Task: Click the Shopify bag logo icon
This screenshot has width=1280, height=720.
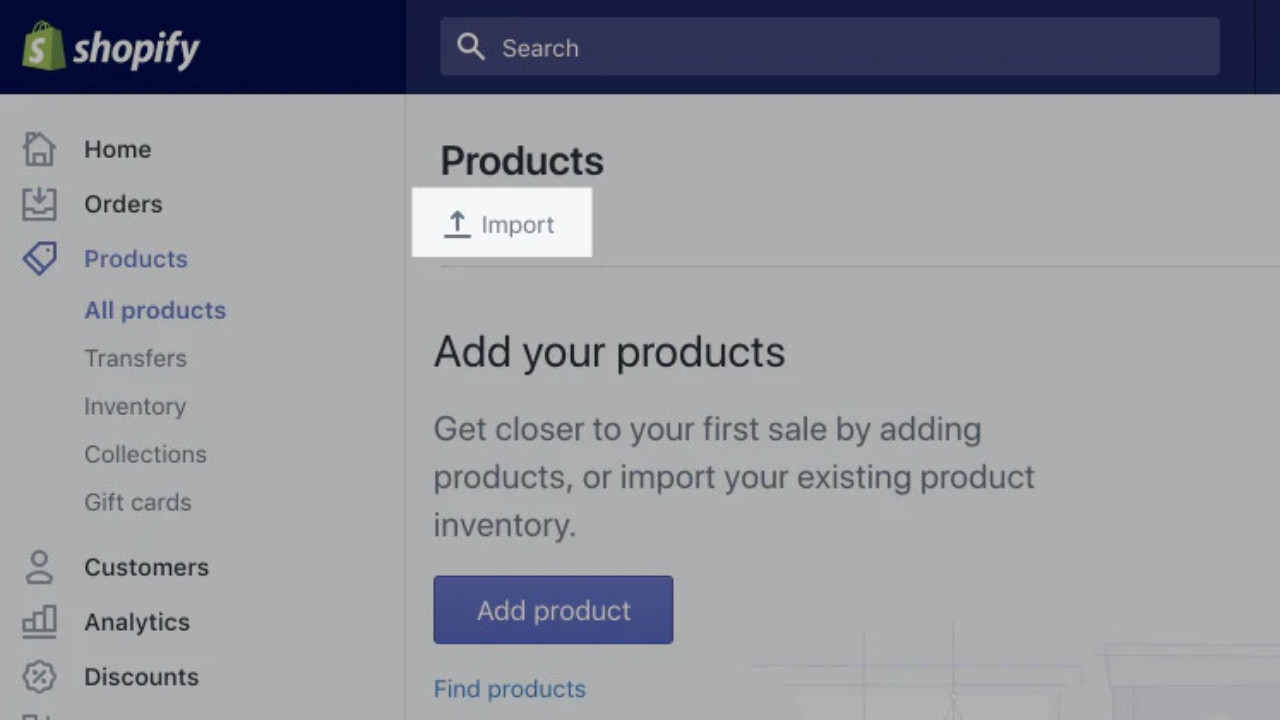Action: [43, 46]
